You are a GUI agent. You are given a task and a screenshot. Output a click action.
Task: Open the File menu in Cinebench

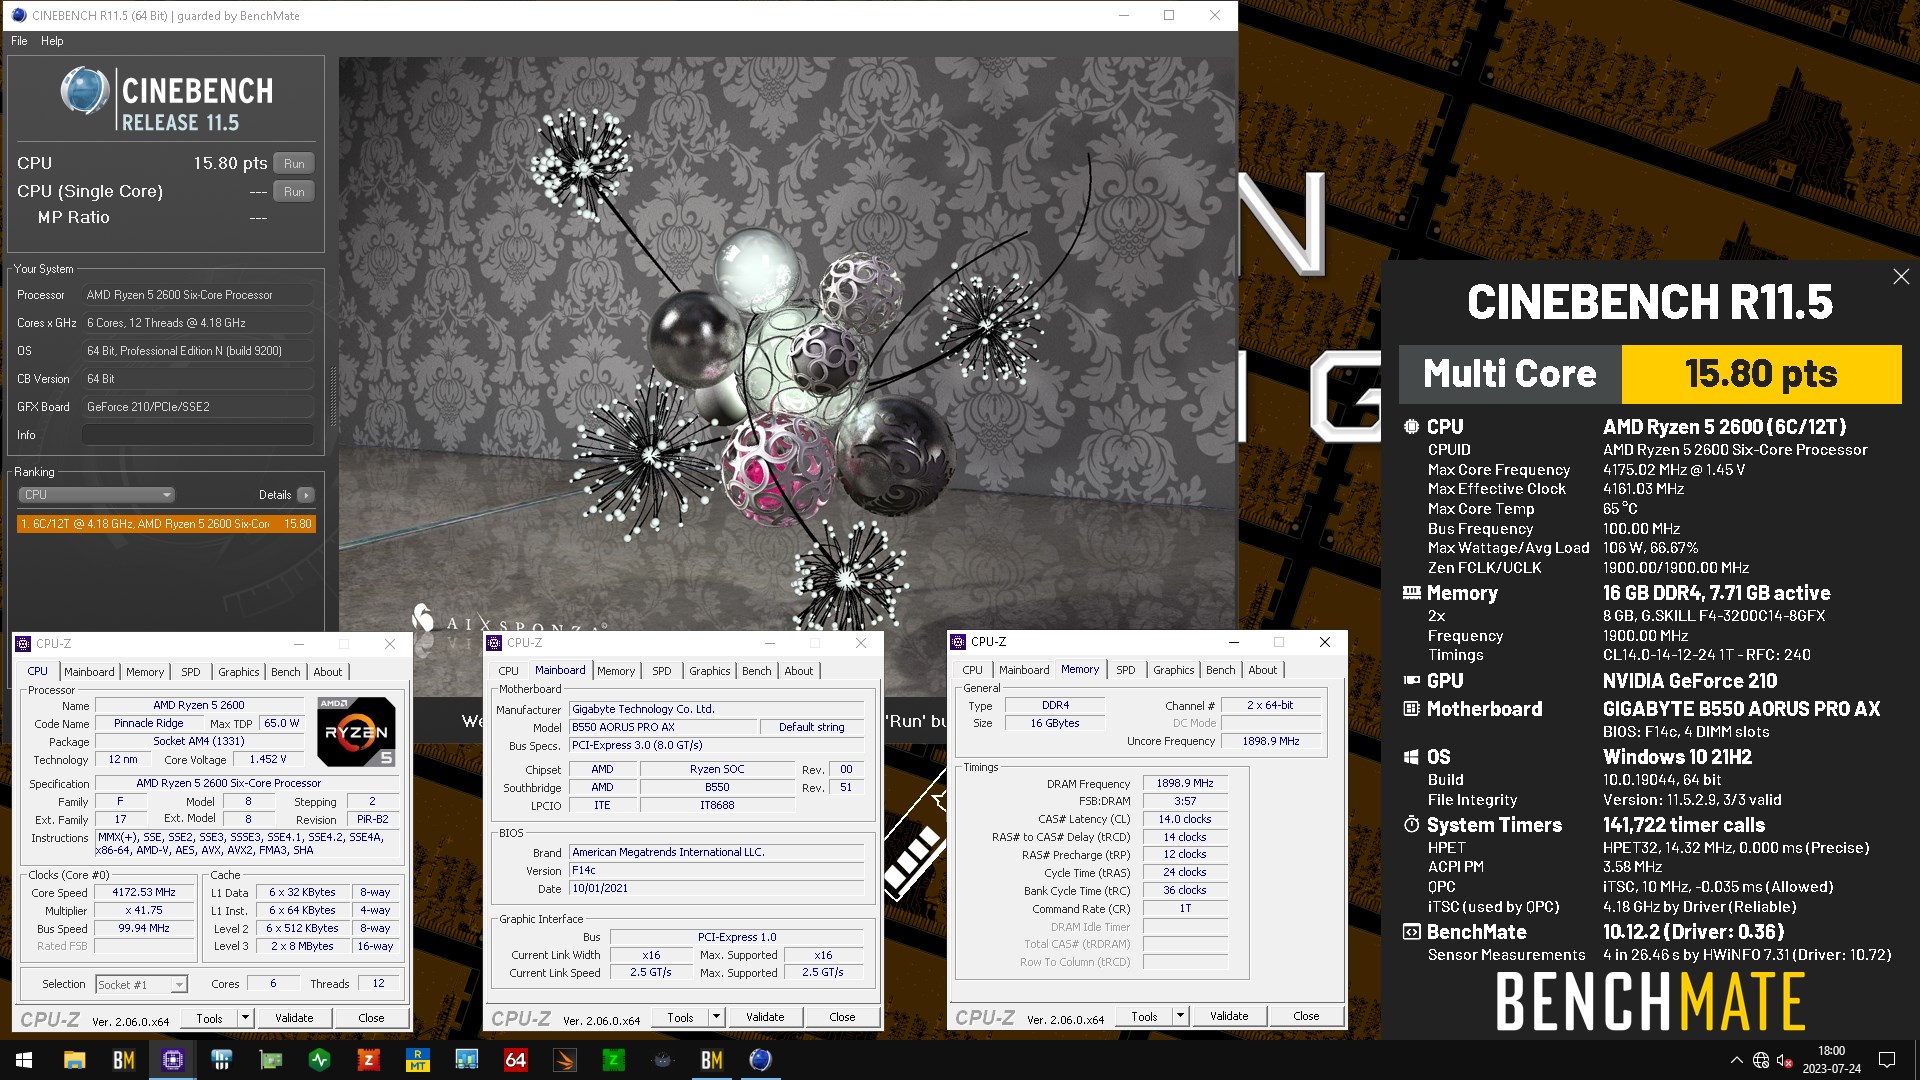(x=19, y=41)
